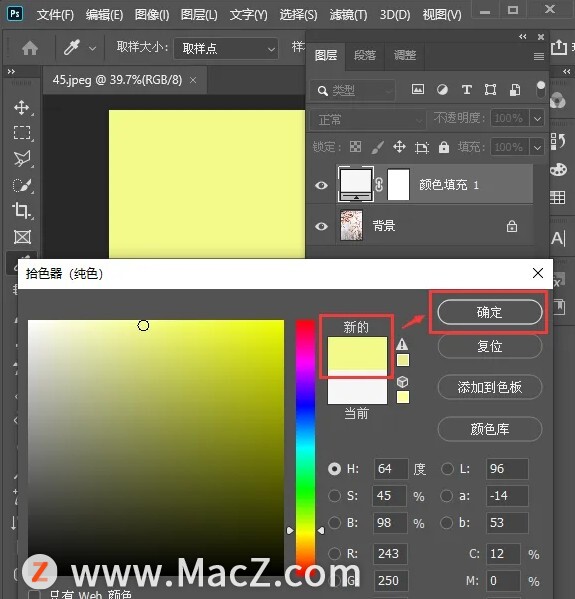Viewport: 575px width, 599px height.
Task: Collapse the Layers panel with double arrows
Action: pos(523,37)
